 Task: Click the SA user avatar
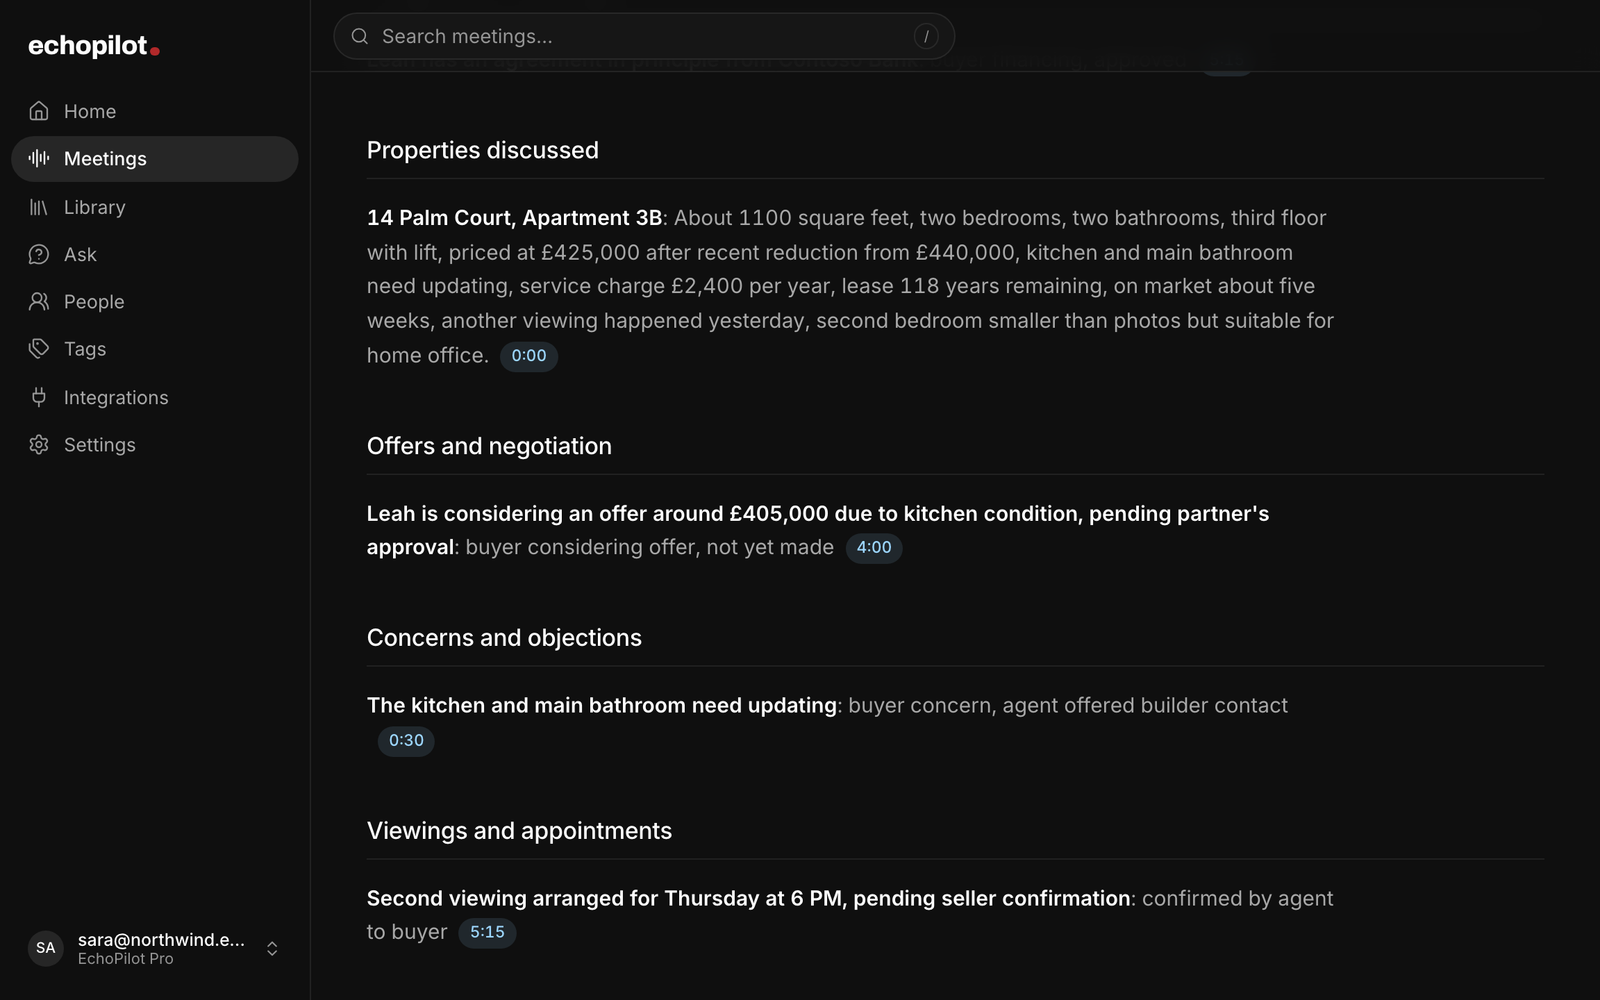[46, 948]
